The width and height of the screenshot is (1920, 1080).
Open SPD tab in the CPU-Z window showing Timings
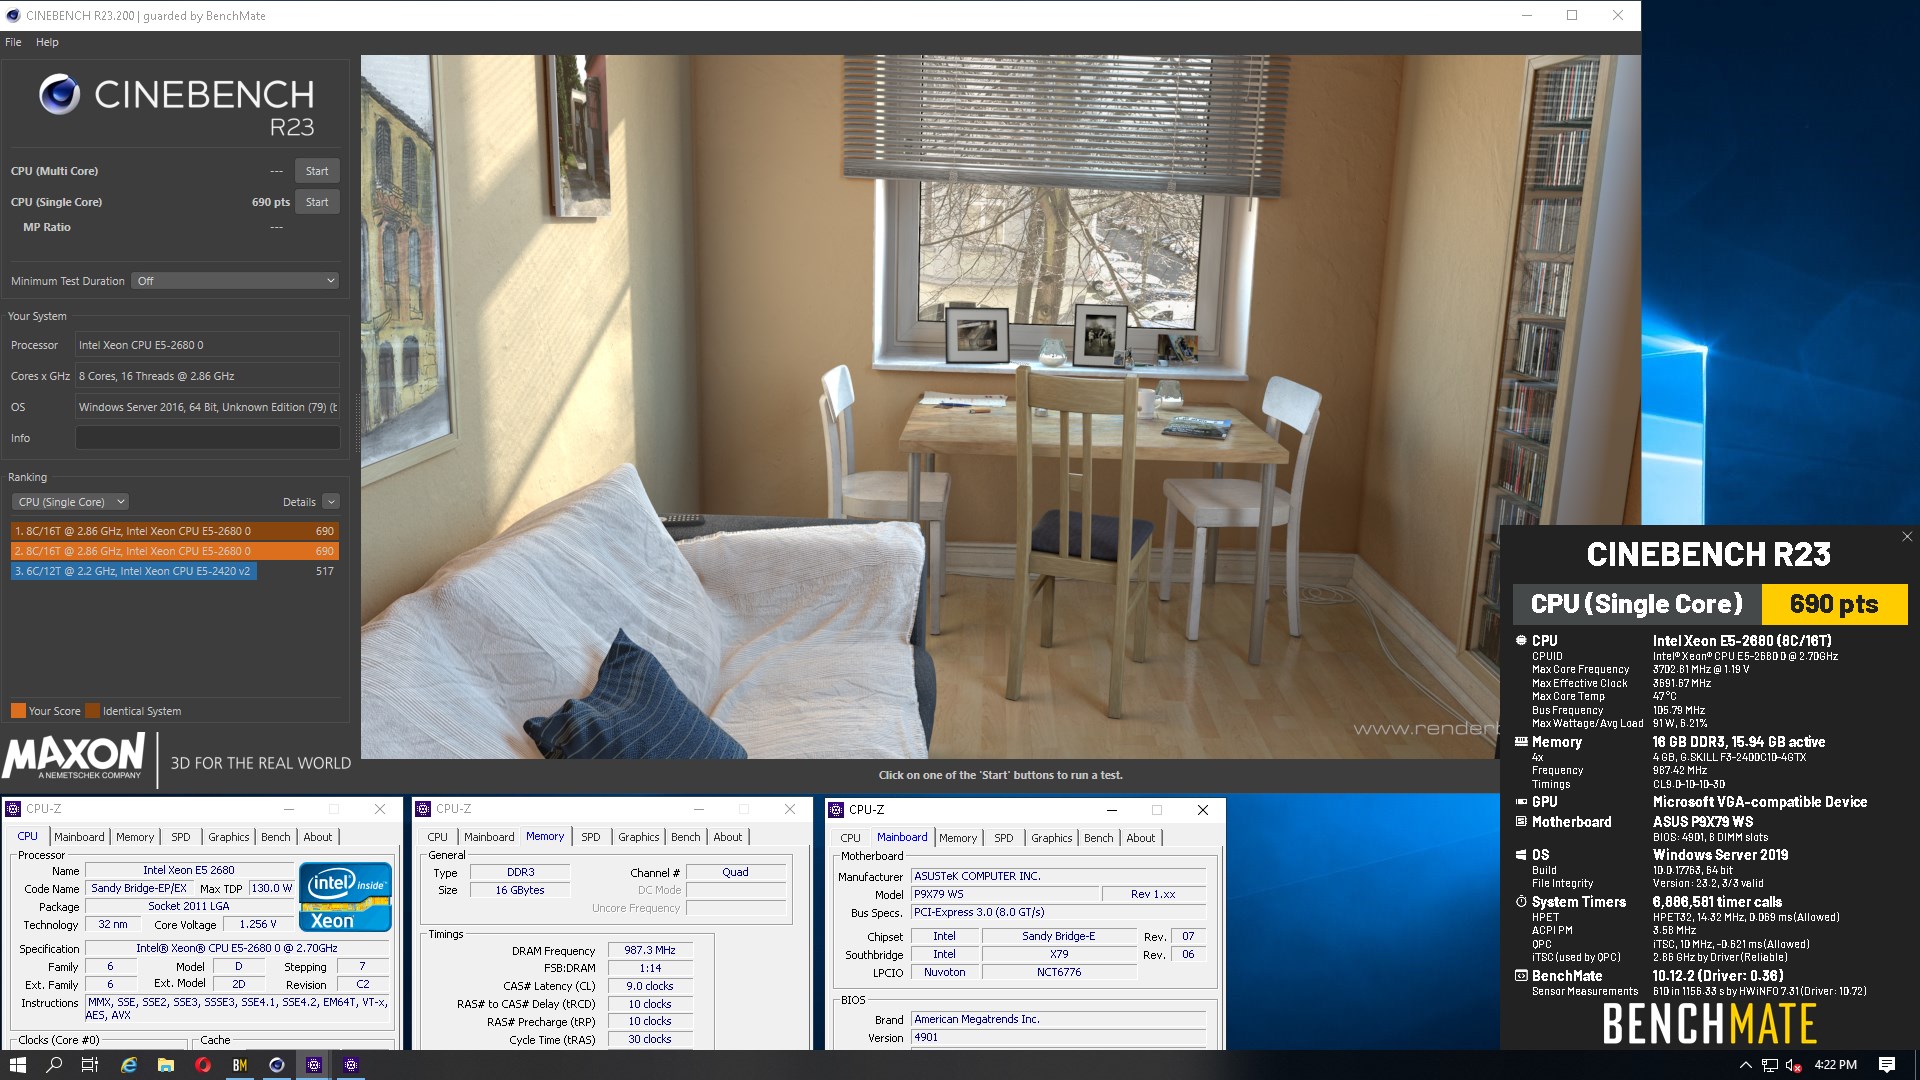click(591, 837)
